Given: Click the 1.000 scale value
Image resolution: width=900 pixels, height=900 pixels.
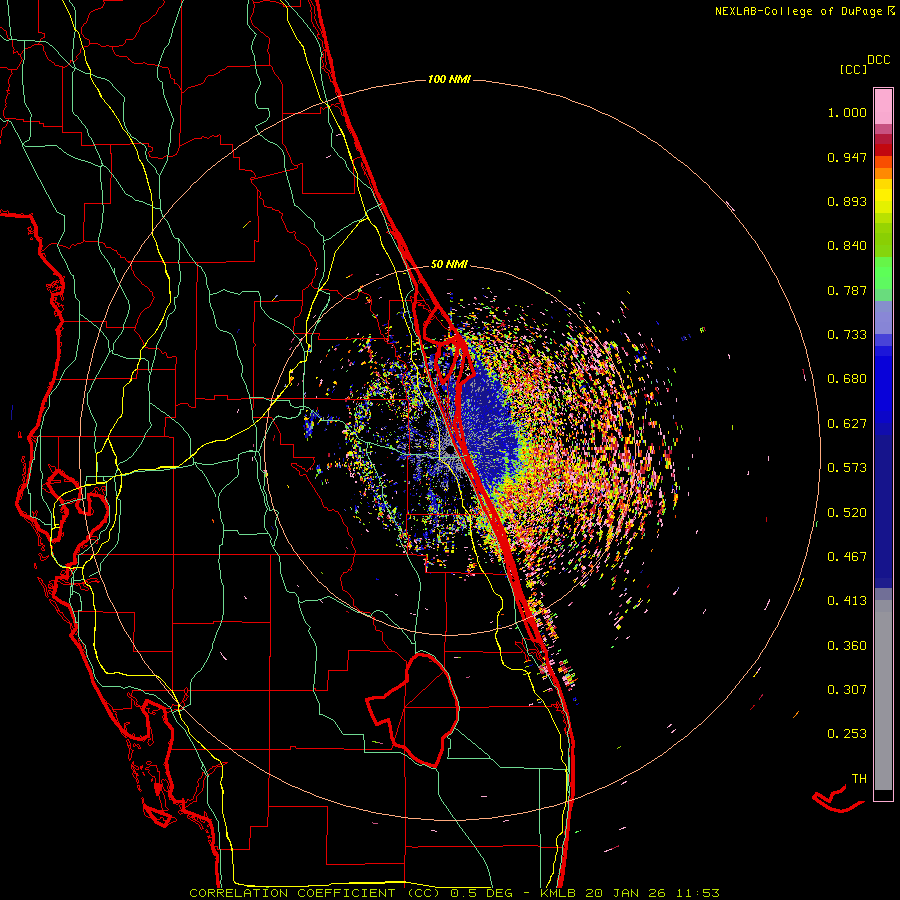Looking at the screenshot, I should coord(847,112).
